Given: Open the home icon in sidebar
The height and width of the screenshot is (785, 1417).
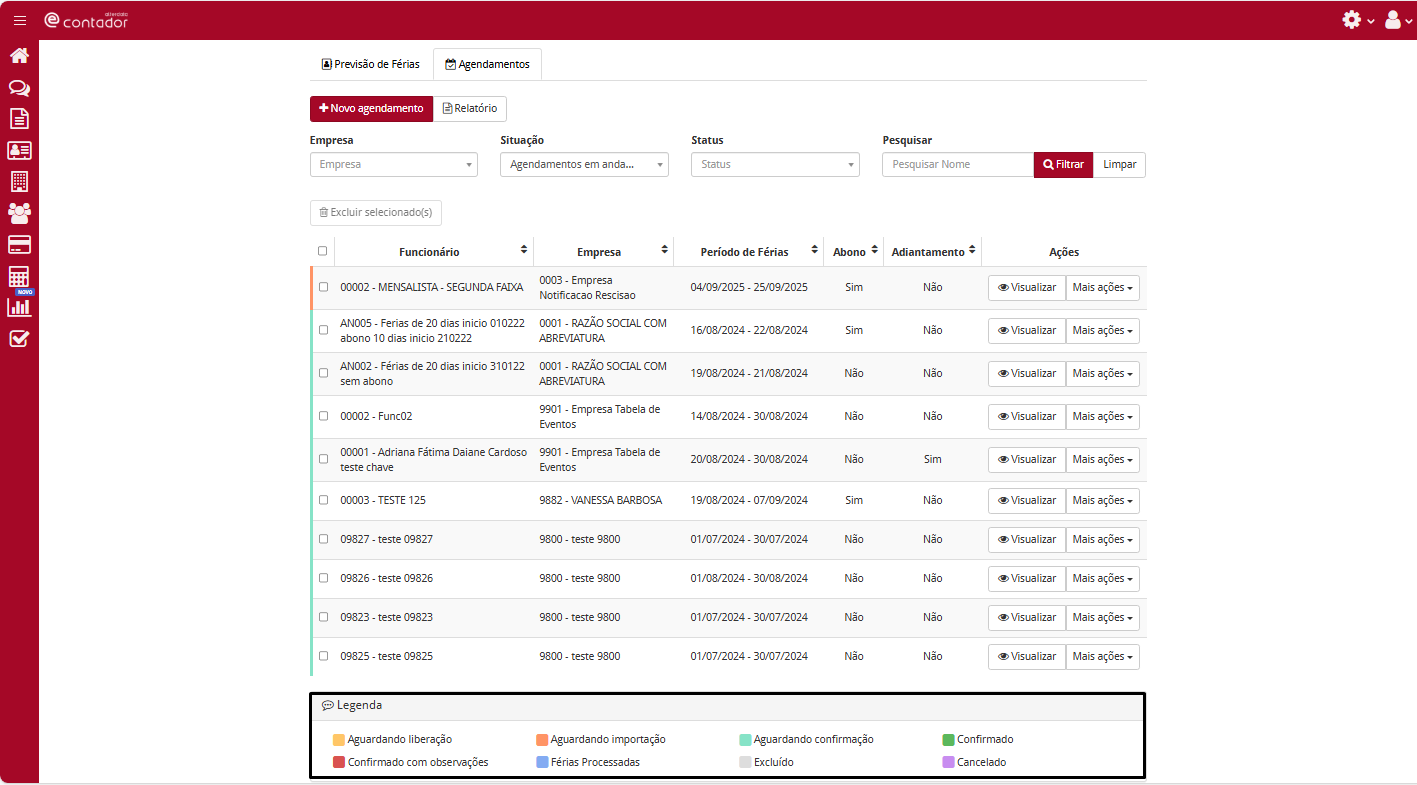Looking at the screenshot, I should [19, 56].
